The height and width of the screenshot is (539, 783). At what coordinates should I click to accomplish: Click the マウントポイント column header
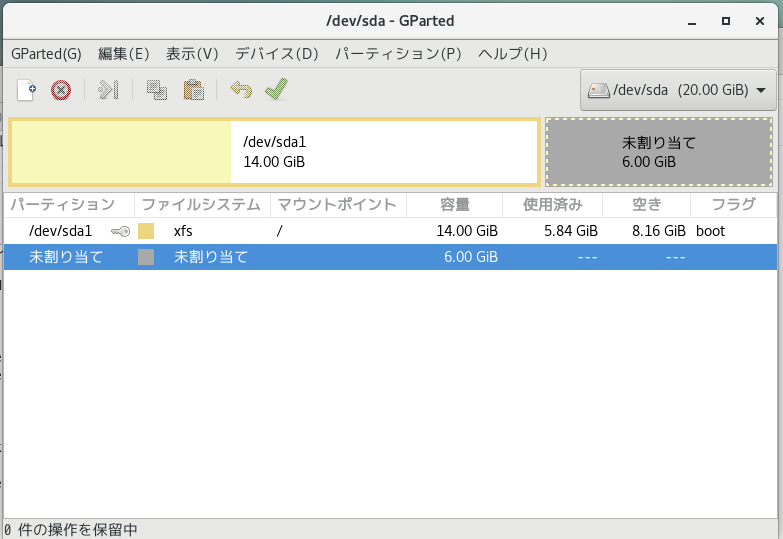338,204
